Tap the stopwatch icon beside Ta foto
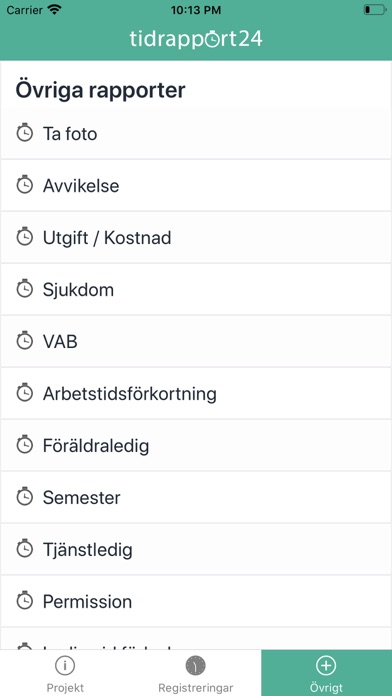This screenshot has height=696, width=392. [24, 133]
